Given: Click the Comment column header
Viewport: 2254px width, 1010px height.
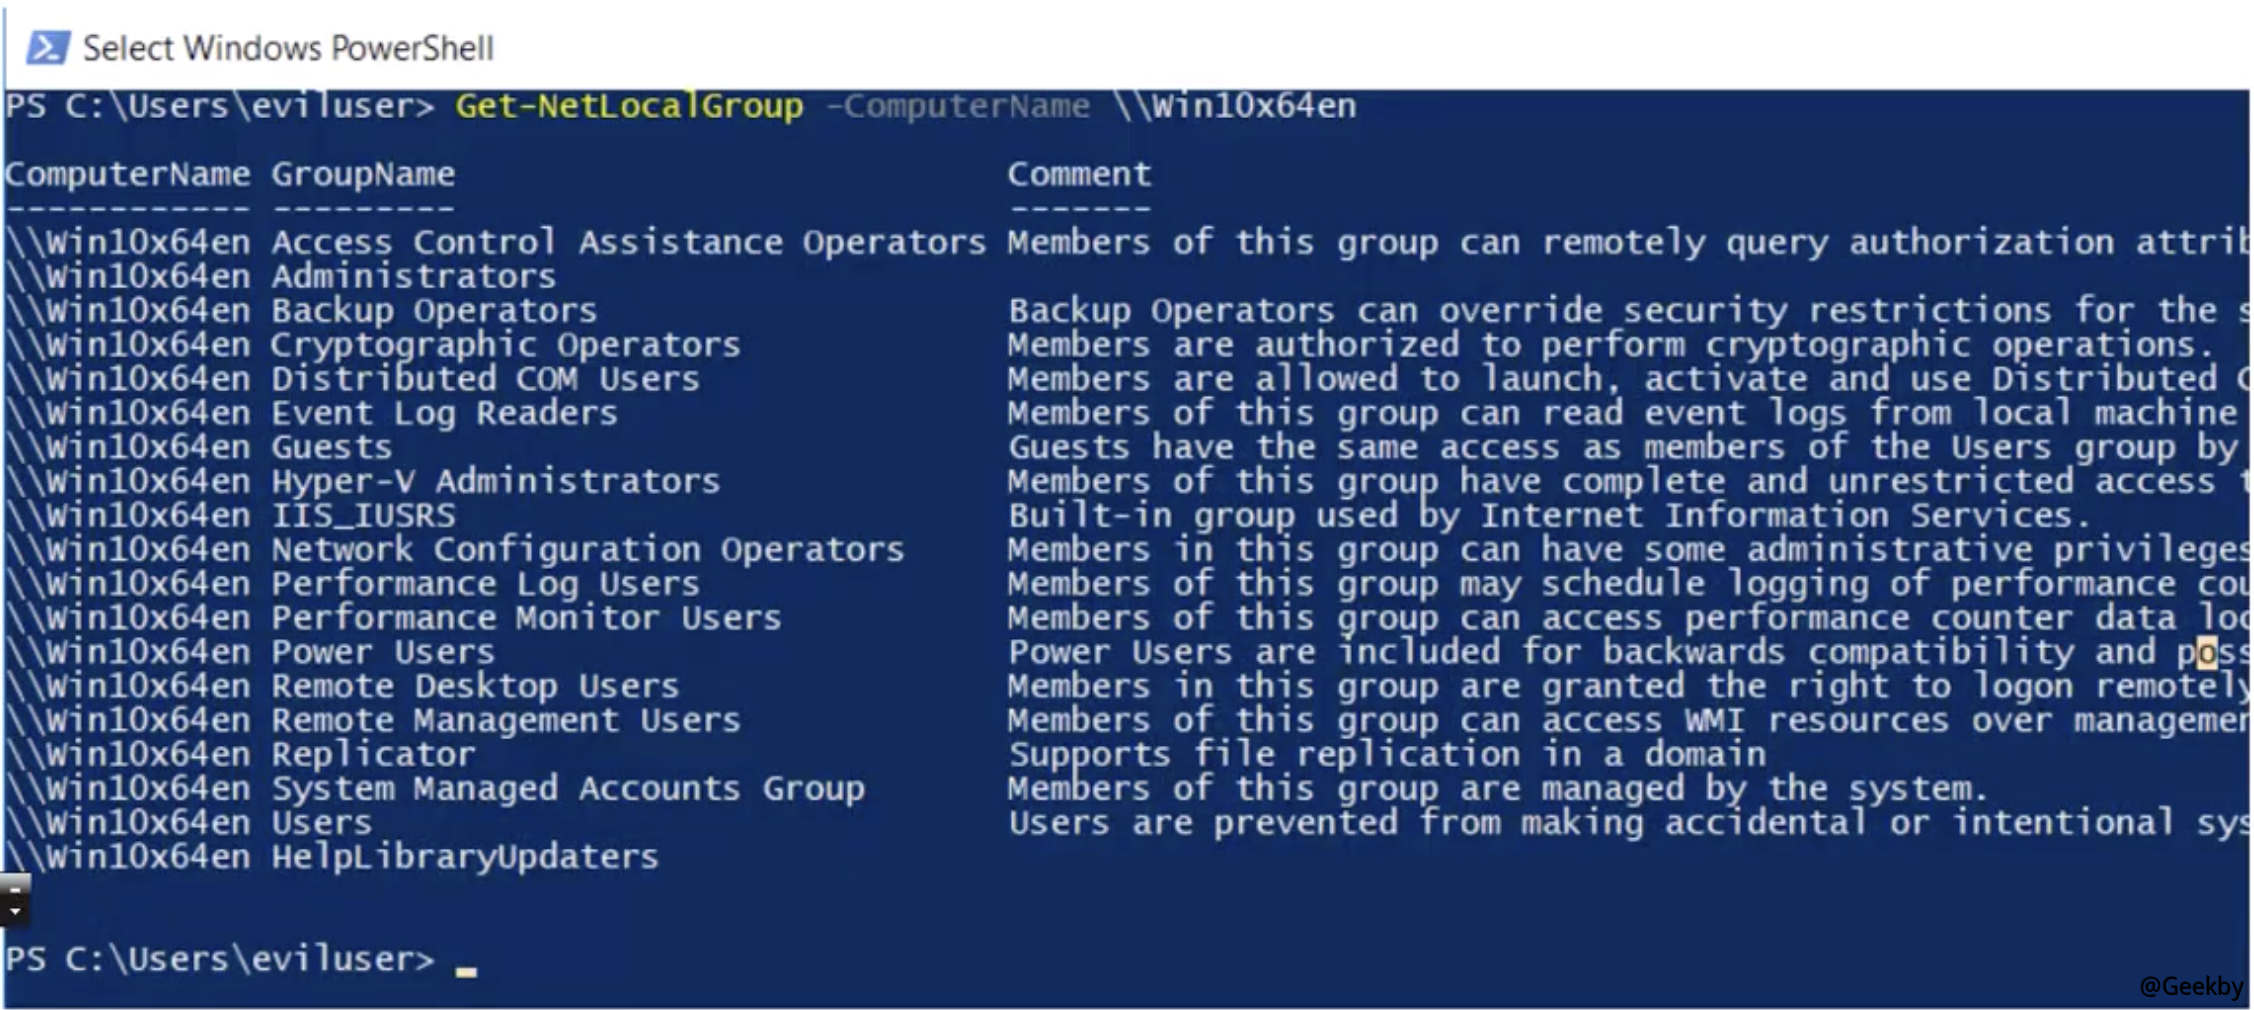Looking at the screenshot, I should [x=1079, y=174].
